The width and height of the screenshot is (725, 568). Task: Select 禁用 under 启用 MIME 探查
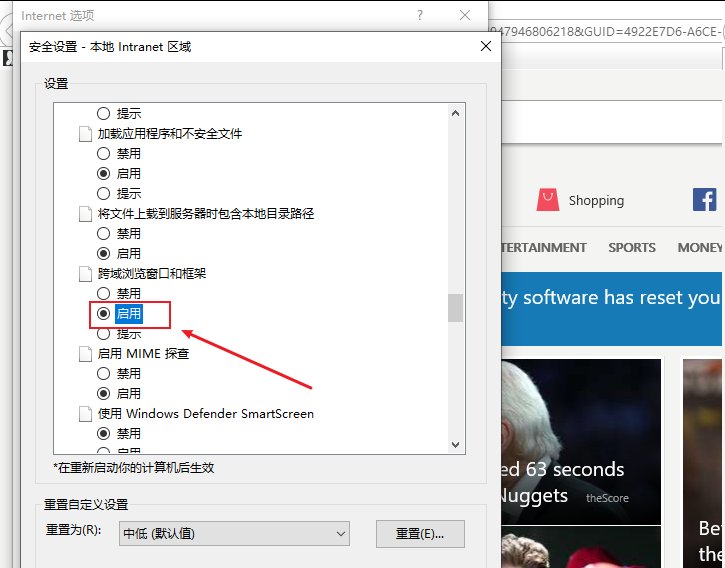point(104,373)
